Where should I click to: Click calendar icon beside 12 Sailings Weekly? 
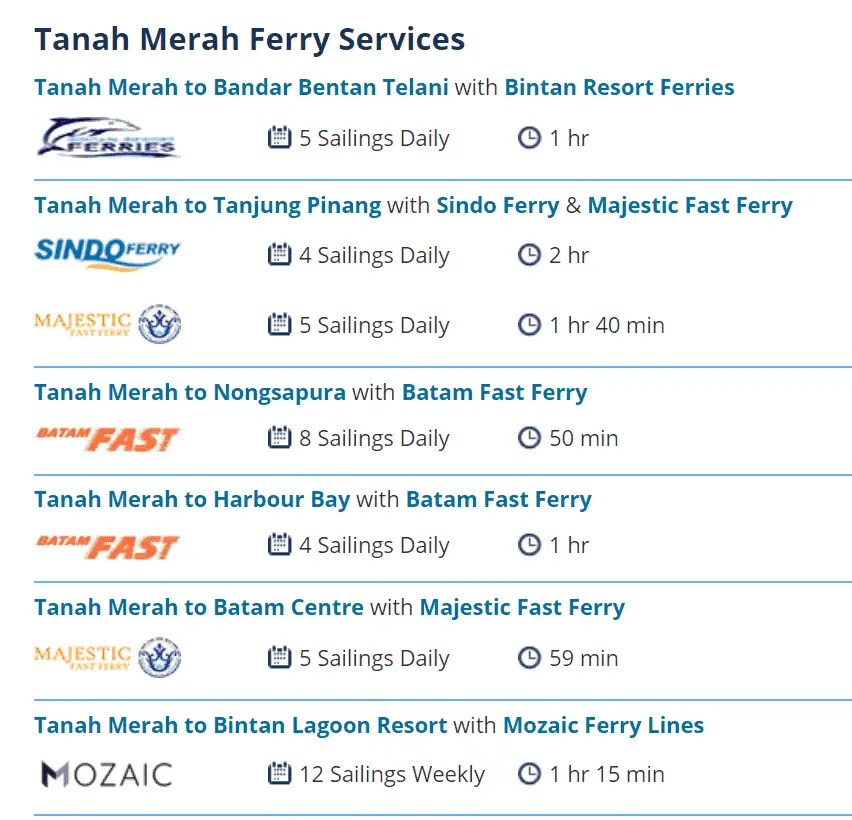(279, 773)
